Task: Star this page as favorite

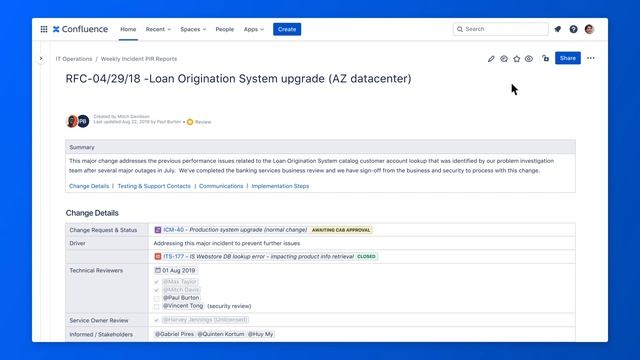Action: pyautogui.click(x=516, y=59)
